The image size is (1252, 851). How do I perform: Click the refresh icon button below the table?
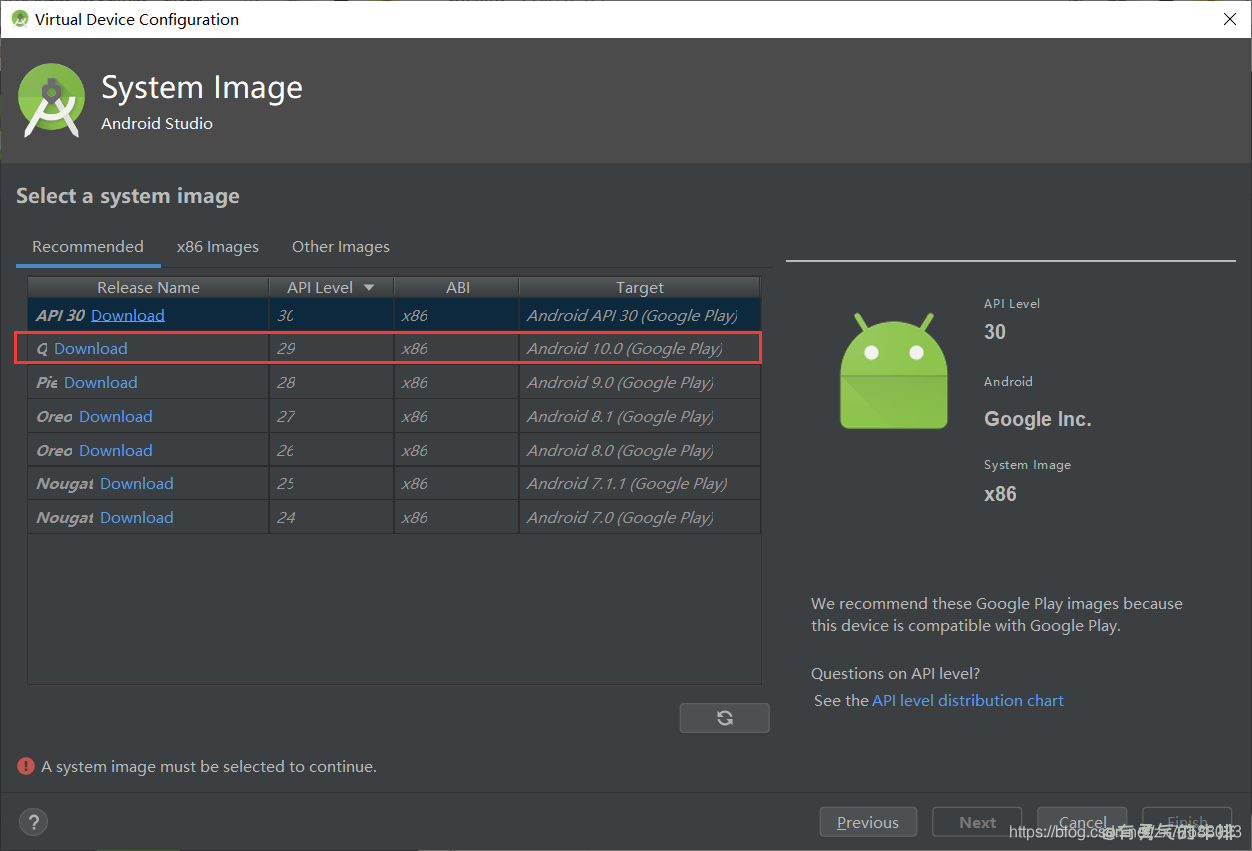pyautogui.click(x=724, y=717)
